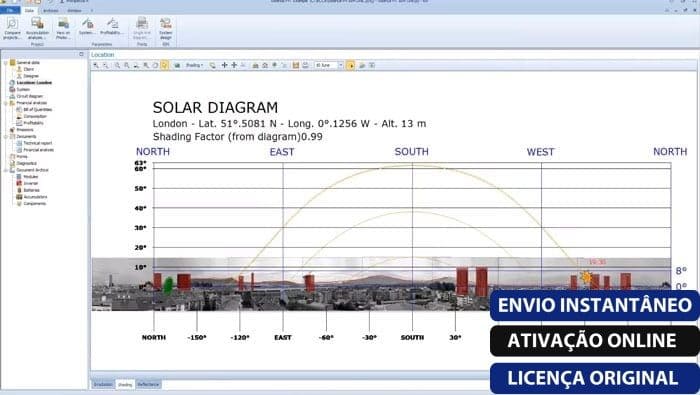Select the highlighted pan hand tool
Screen dimensions: 700x395
click(165, 65)
